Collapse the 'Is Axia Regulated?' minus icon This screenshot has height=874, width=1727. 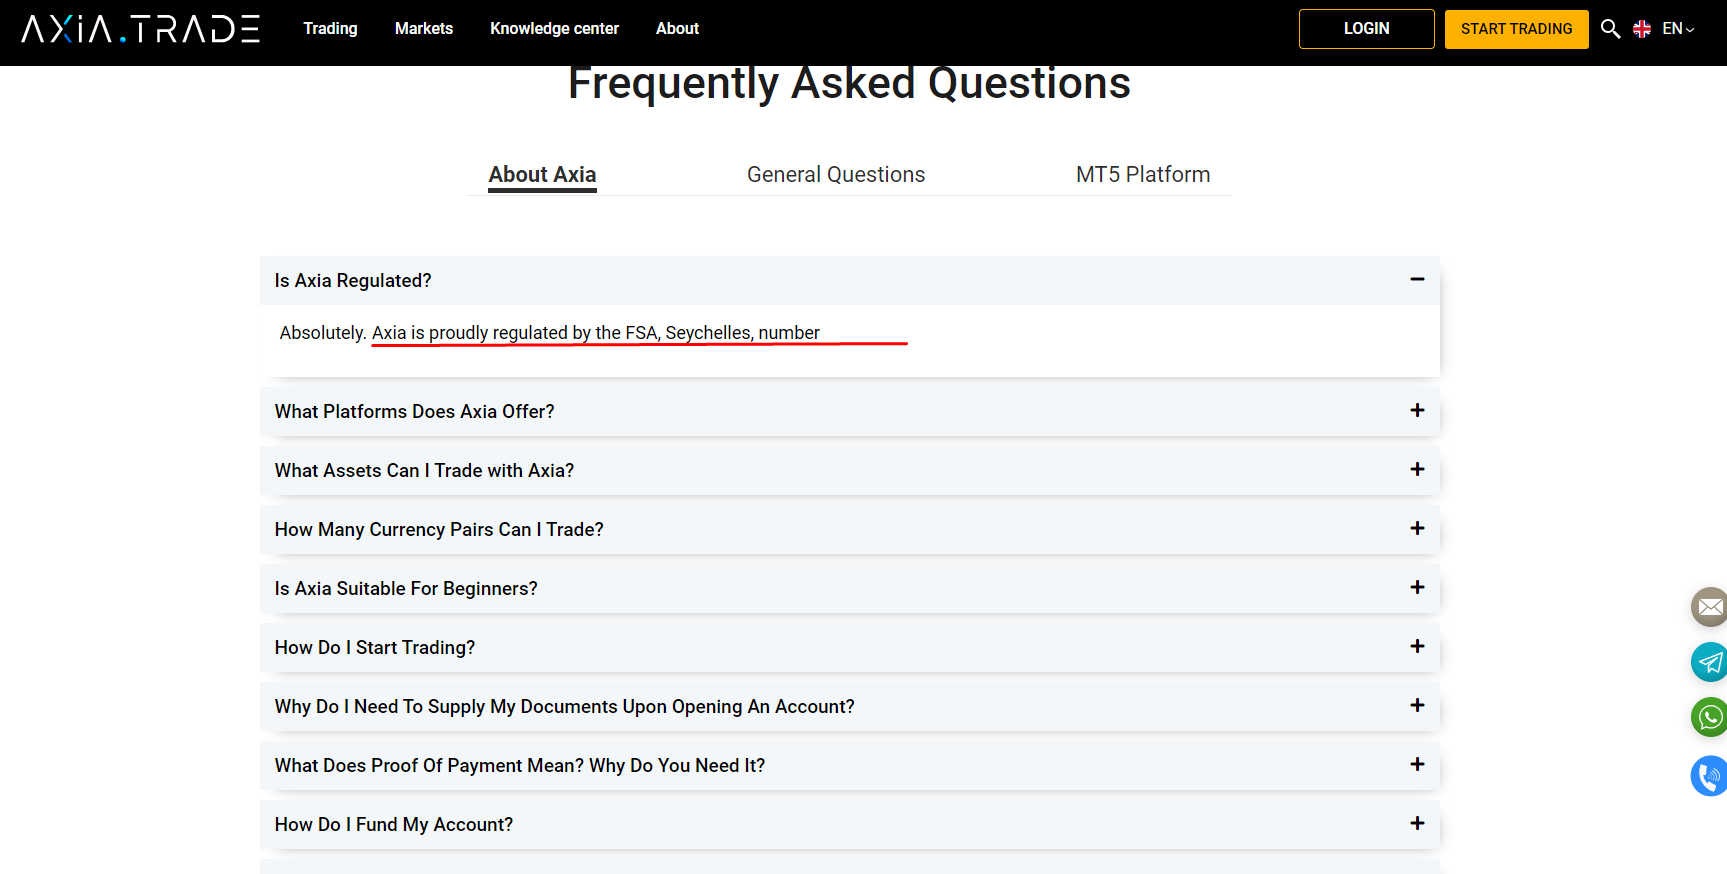[1417, 280]
